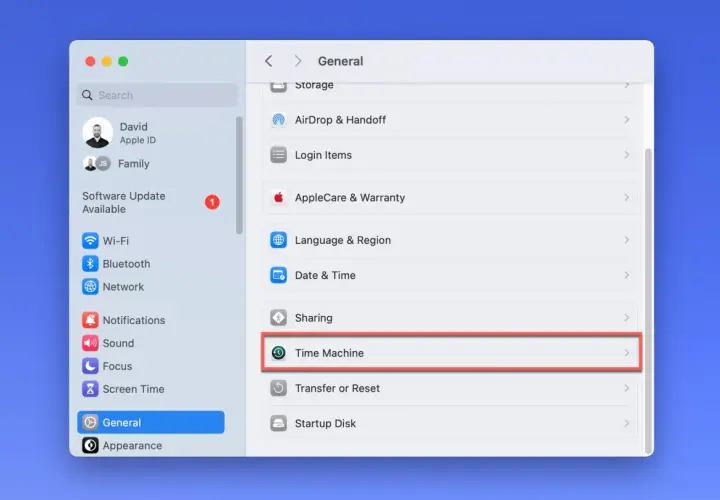Screen dimensions: 720x500
Task: Click the AppleCare & Warranty apple icon
Action: pyautogui.click(x=278, y=197)
